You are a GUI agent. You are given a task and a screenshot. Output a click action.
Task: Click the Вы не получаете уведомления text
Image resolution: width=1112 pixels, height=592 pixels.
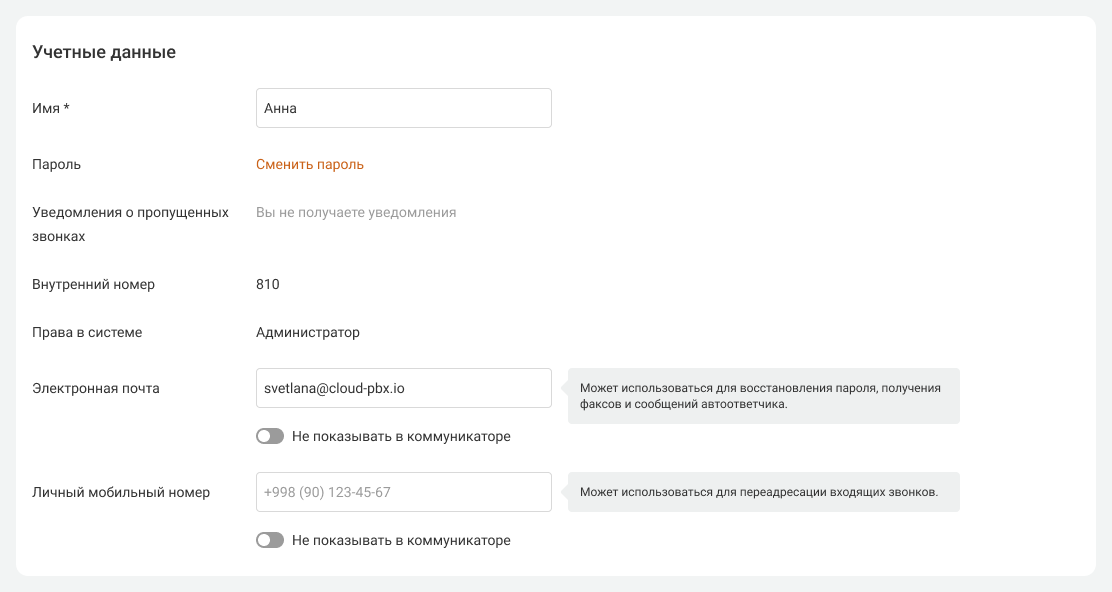point(356,213)
